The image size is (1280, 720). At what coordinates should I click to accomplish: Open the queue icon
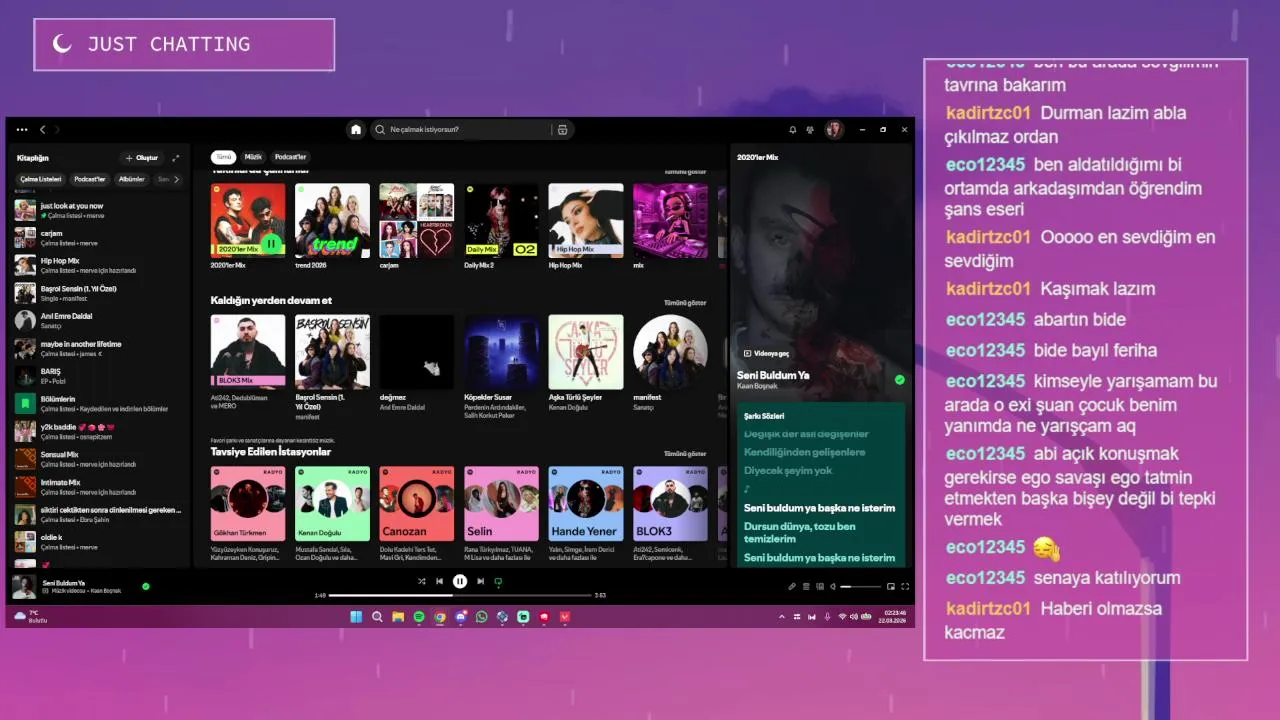[806, 586]
